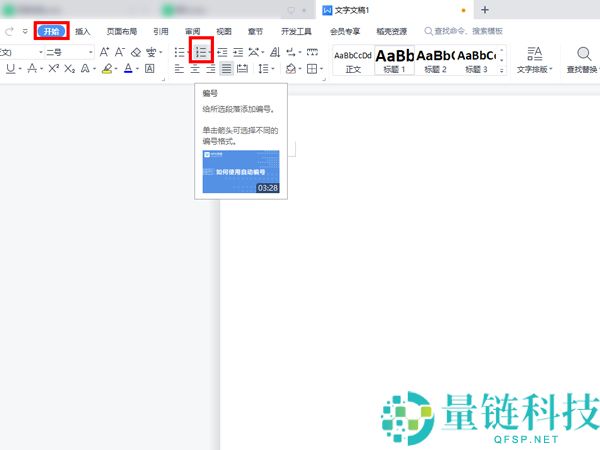Click the tab stops ruler icon
This screenshot has height=450, width=600.
coord(312,52)
